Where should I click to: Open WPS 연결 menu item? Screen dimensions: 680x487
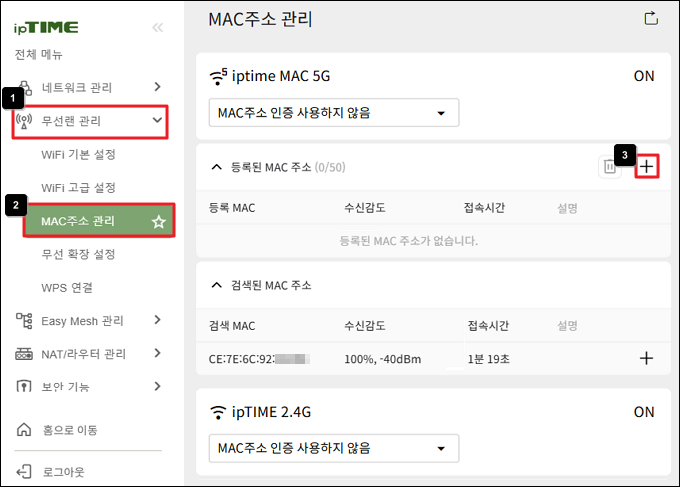pyautogui.click(x=67, y=288)
